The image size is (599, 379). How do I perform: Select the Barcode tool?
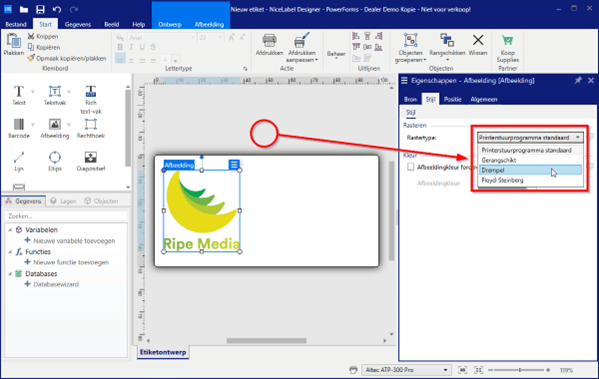(x=19, y=128)
